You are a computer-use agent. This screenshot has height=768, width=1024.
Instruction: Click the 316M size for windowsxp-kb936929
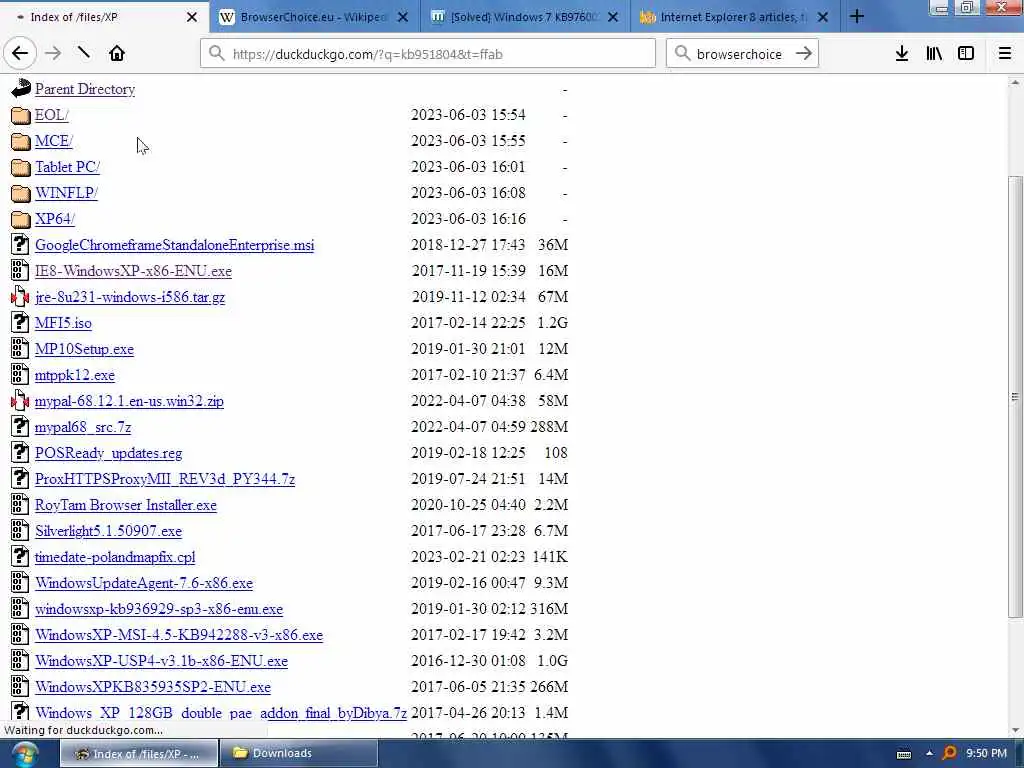coord(549,609)
